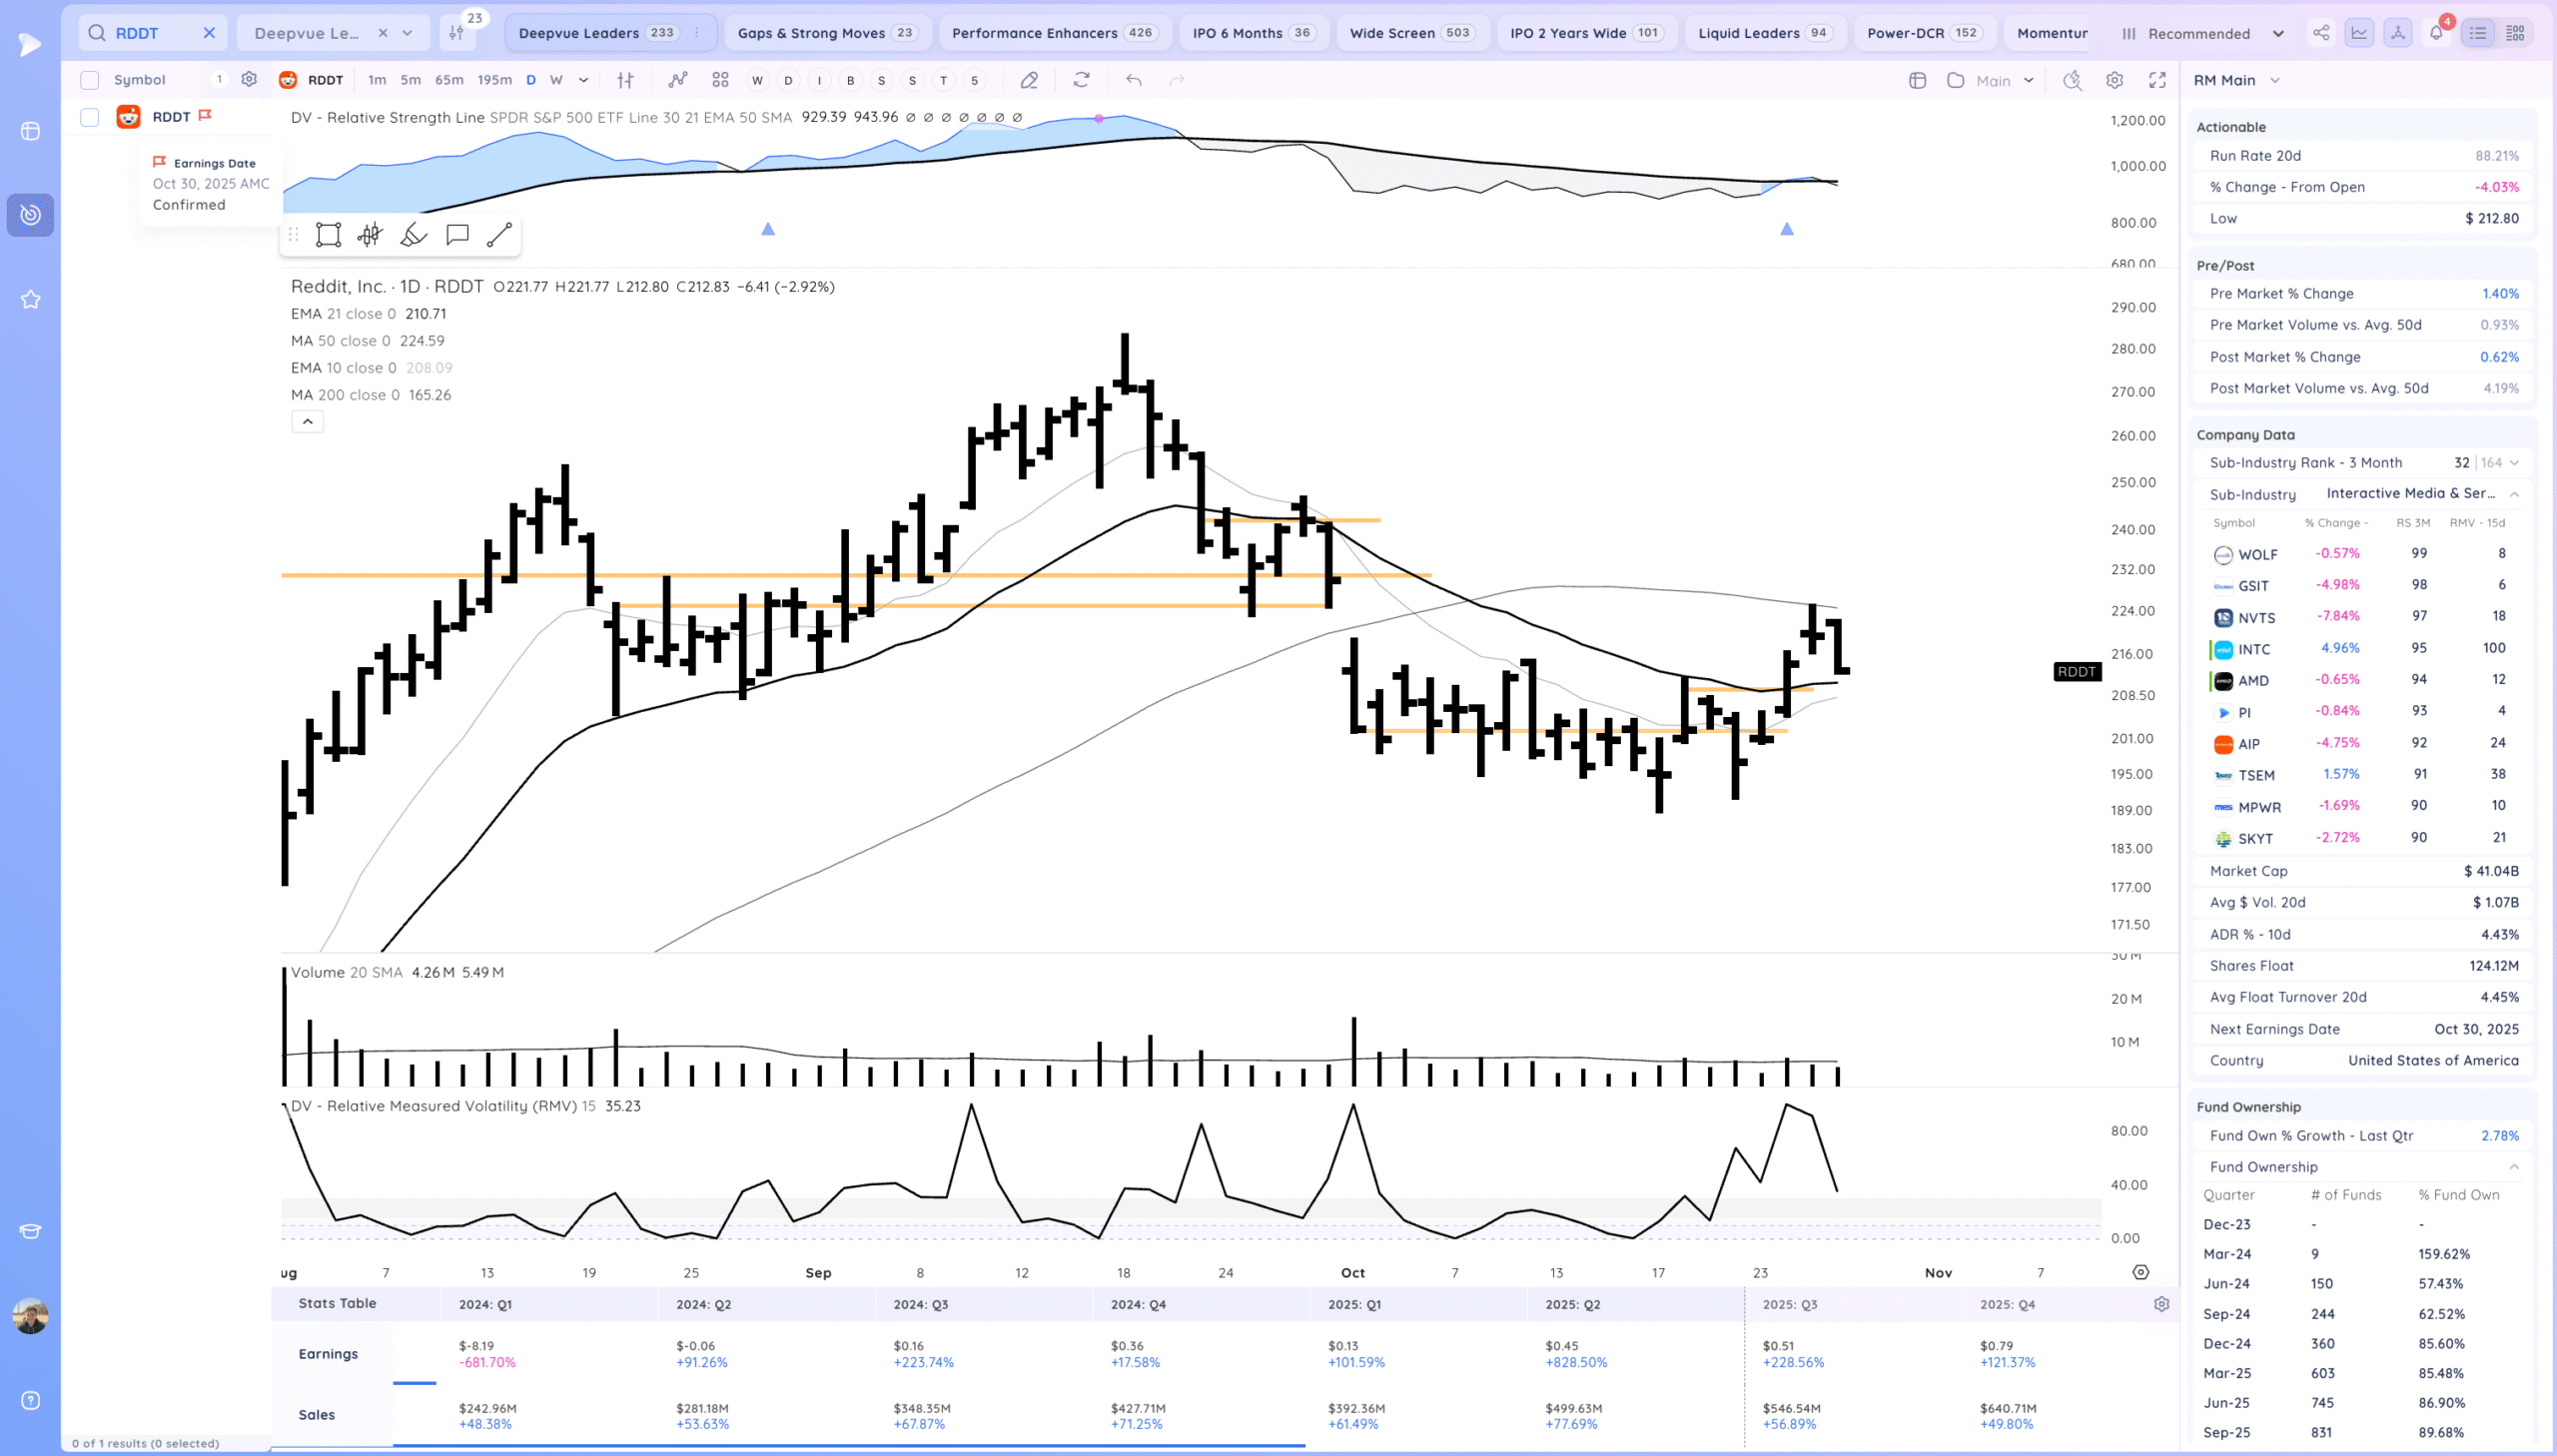
Task: Toggle the W template circle button
Action: click(757, 80)
